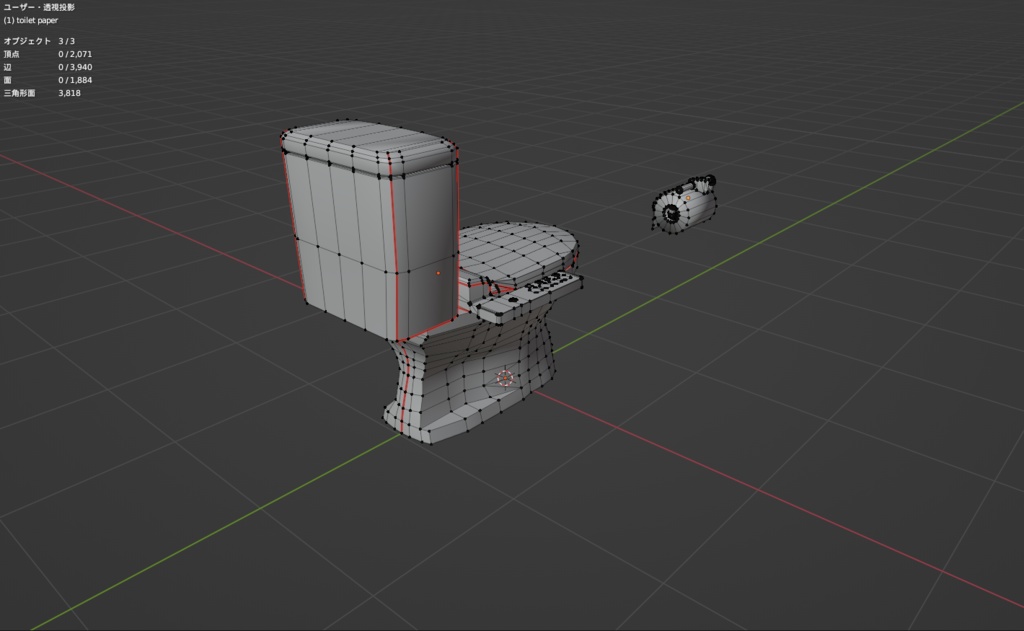
Task: Select the center vertex of the toilet paper roll
Action: point(671,213)
